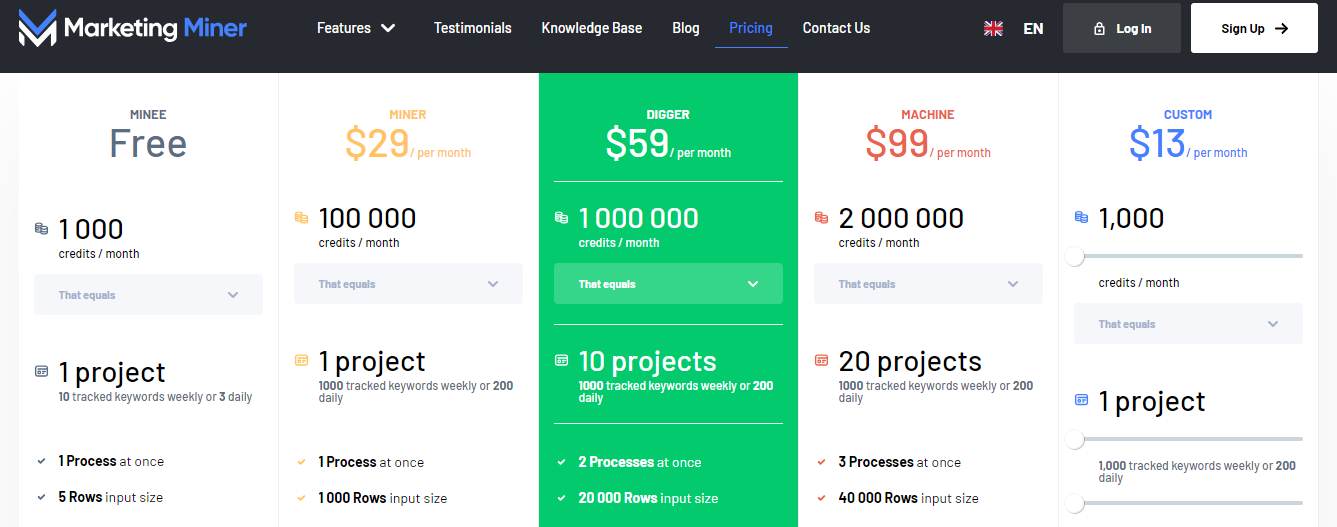Click the $99 per month Machine price
1337x527 pixels.
(x=928, y=145)
